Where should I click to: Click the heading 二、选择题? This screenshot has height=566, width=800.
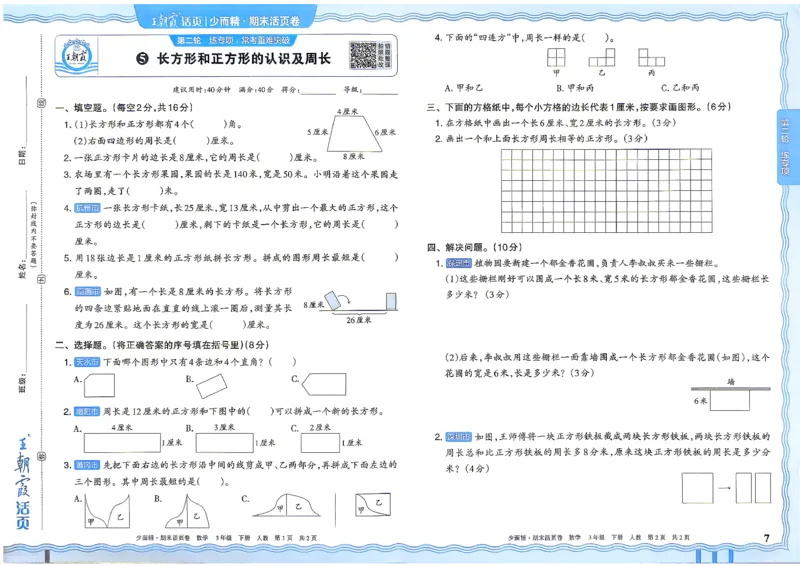pyautogui.click(x=162, y=345)
